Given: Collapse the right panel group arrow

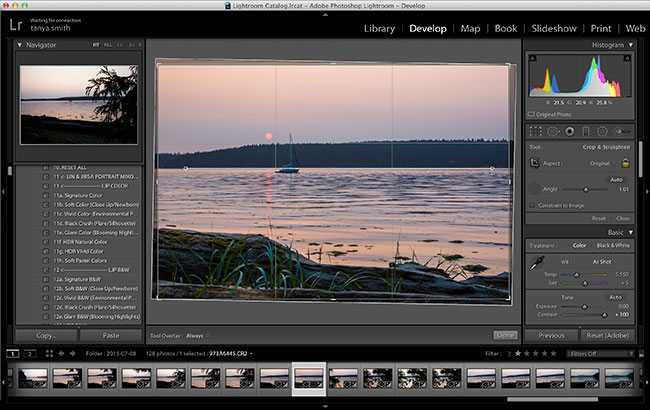Looking at the screenshot, I should [x=647, y=192].
